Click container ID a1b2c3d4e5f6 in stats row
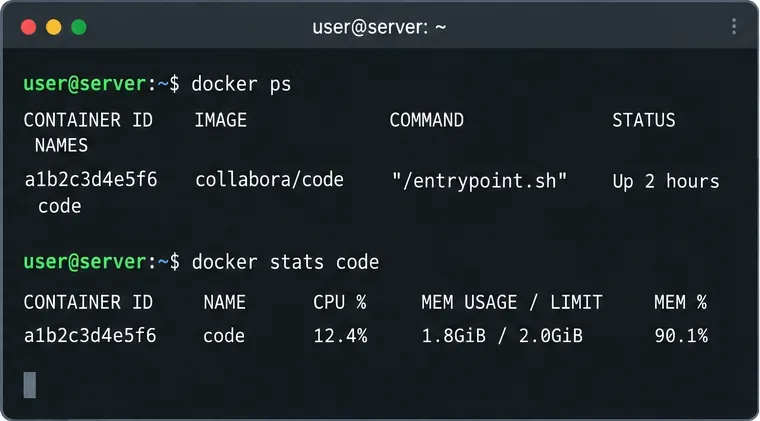The height and width of the screenshot is (421, 760). click(x=90, y=336)
